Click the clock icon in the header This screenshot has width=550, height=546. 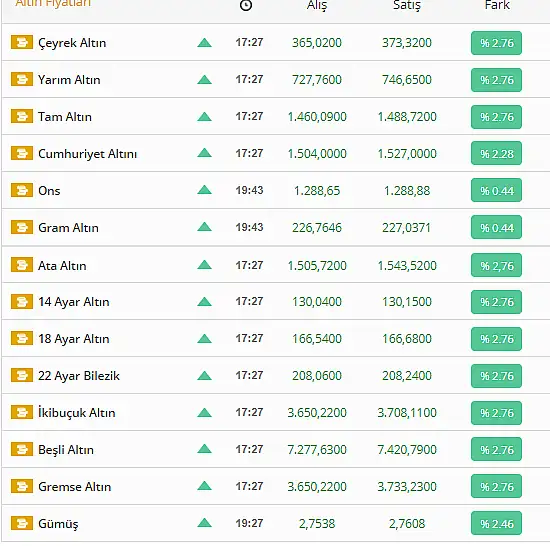246,5
